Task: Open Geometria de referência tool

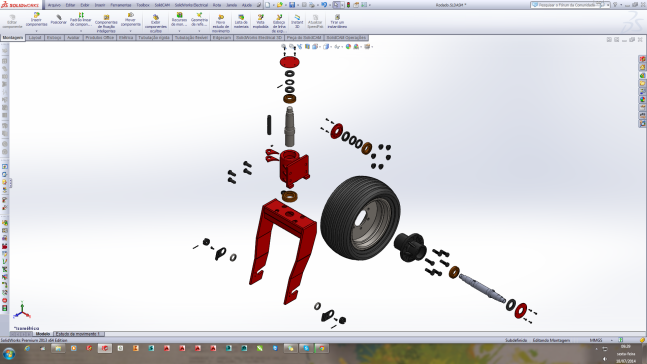Action: 199,19
